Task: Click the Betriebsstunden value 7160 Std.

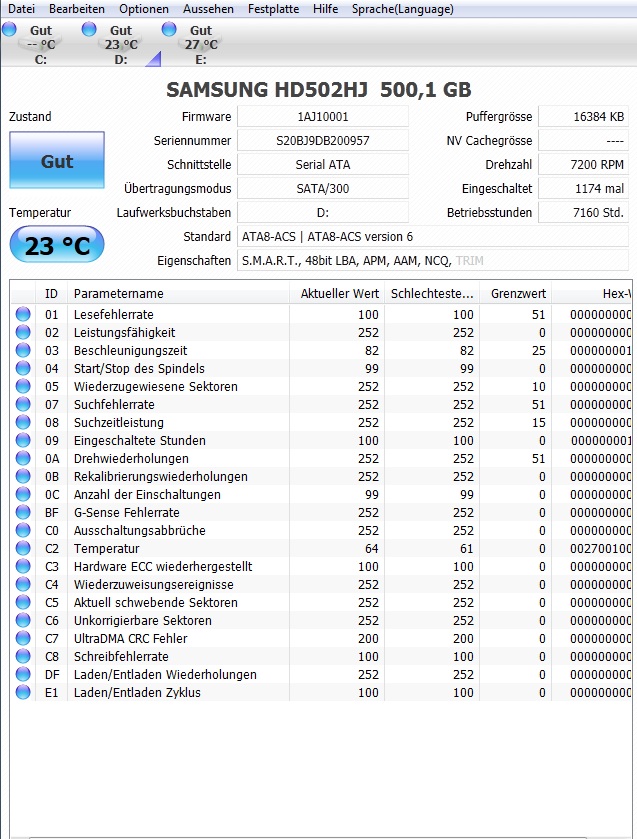Action: pos(583,212)
